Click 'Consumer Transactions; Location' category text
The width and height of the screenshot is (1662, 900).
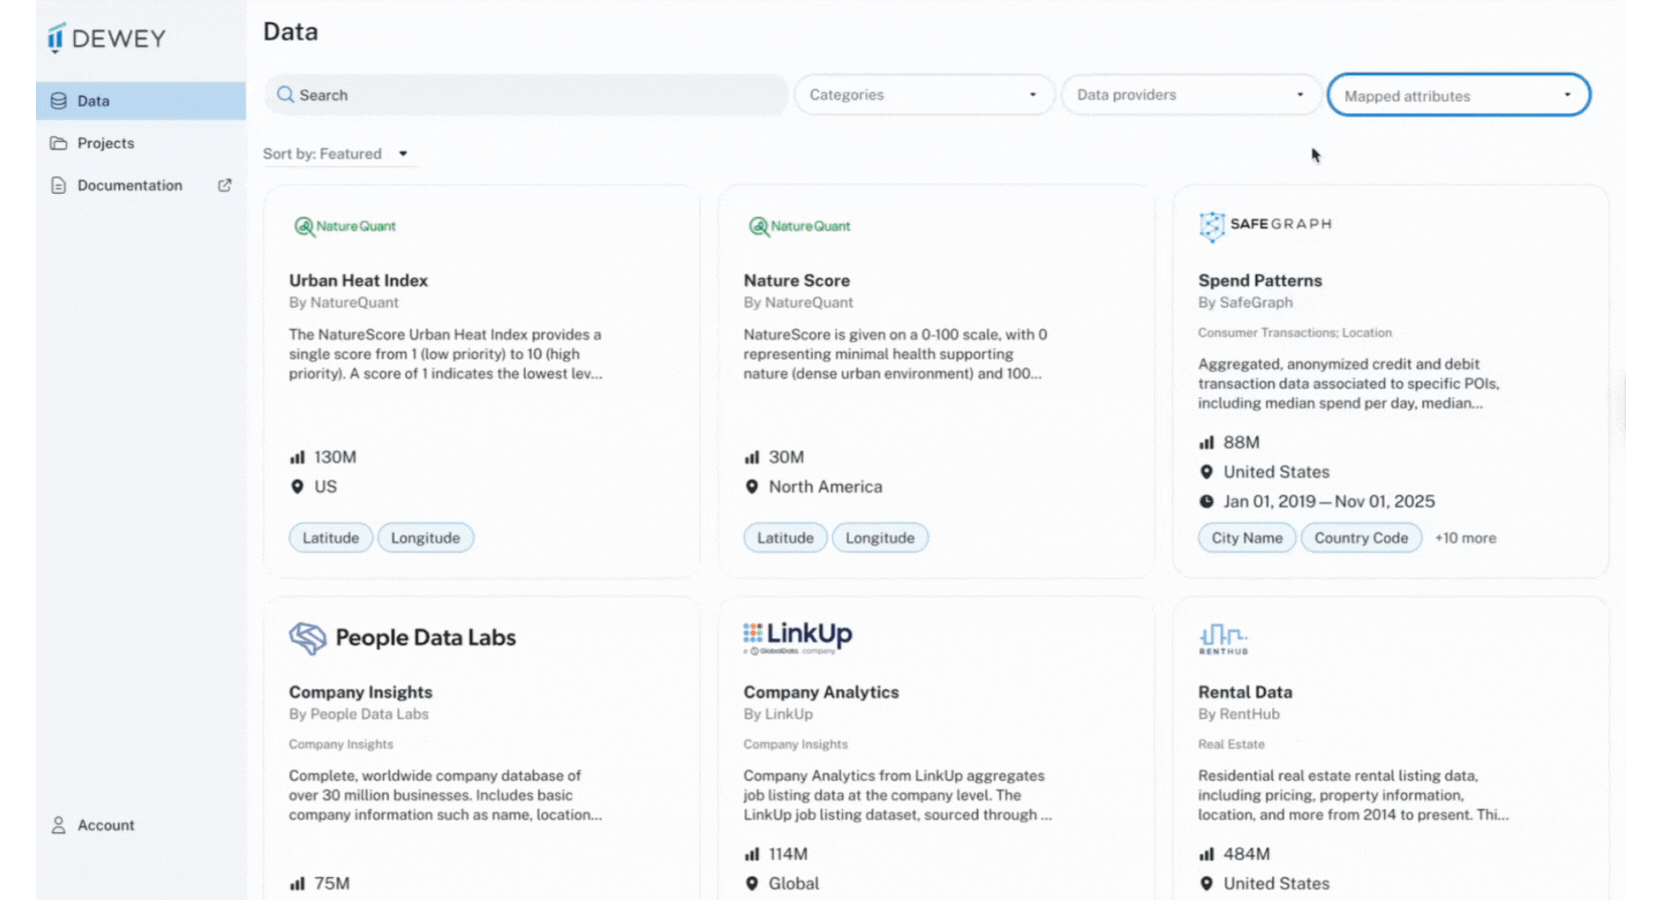click(1295, 333)
